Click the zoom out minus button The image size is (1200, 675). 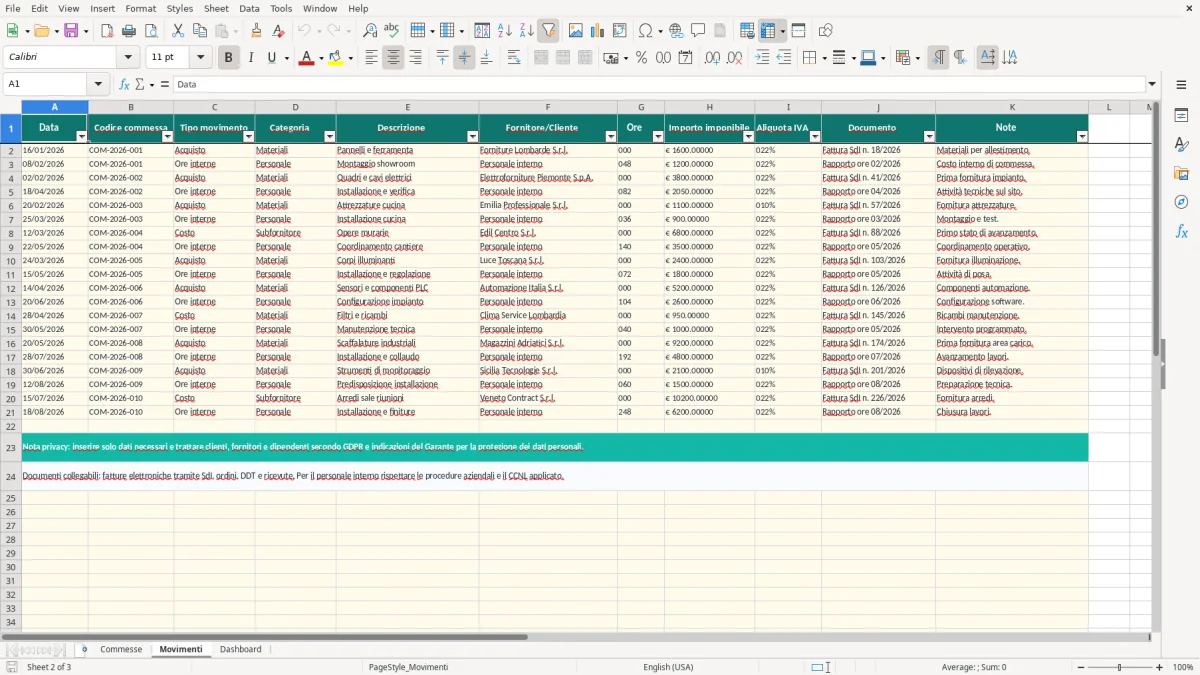tap(1080, 667)
